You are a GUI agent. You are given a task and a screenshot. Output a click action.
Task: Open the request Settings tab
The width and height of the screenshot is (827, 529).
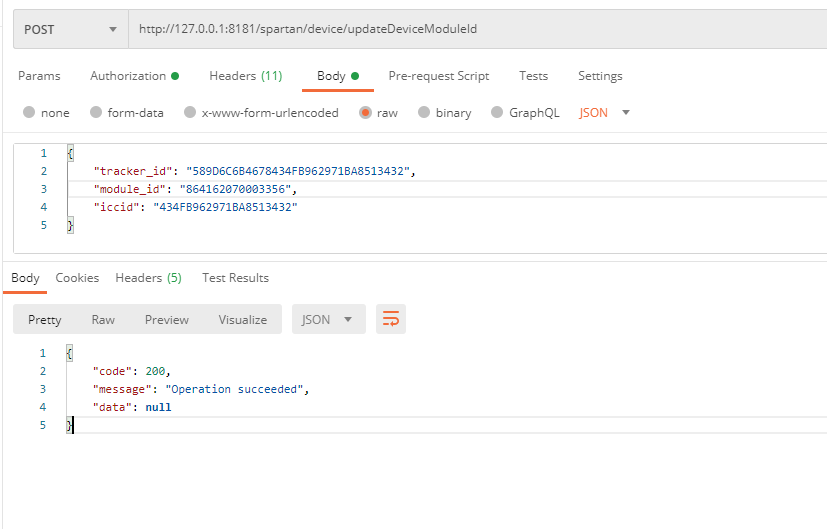coord(600,76)
